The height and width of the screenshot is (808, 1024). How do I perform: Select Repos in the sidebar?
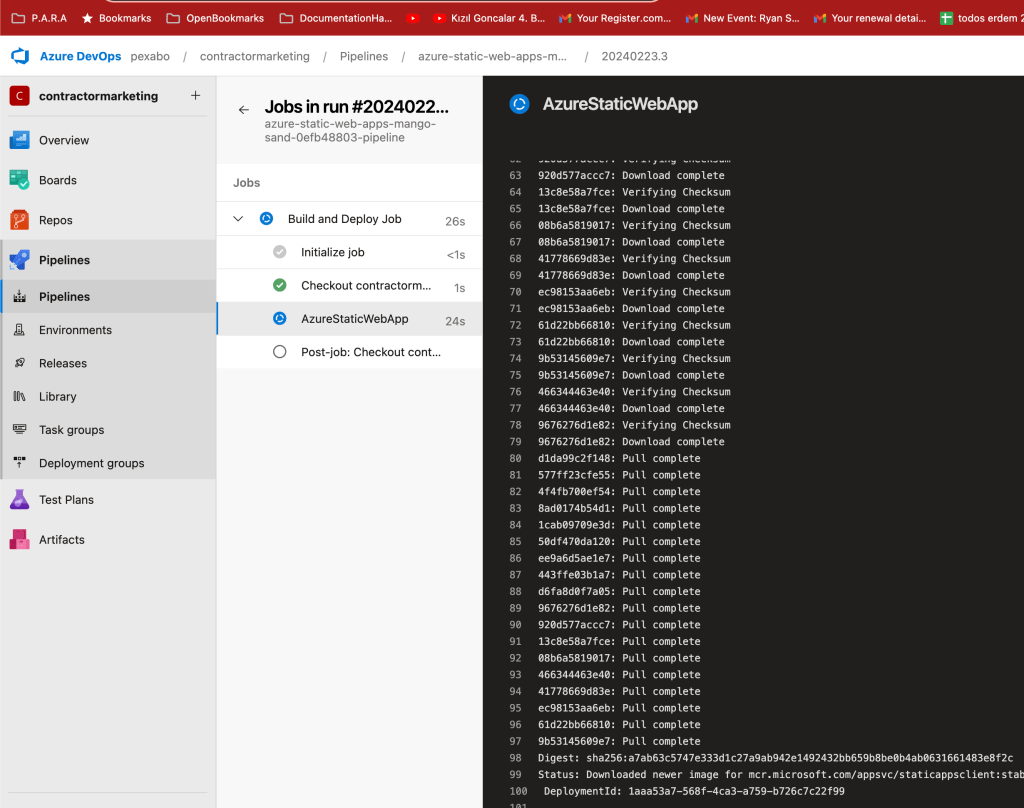(56, 220)
